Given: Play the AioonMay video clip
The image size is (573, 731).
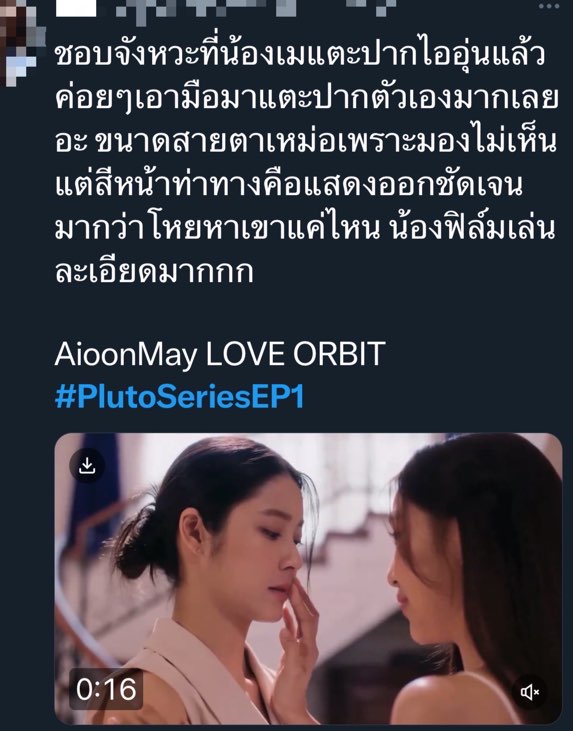Looking at the screenshot, I should [309, 578].
